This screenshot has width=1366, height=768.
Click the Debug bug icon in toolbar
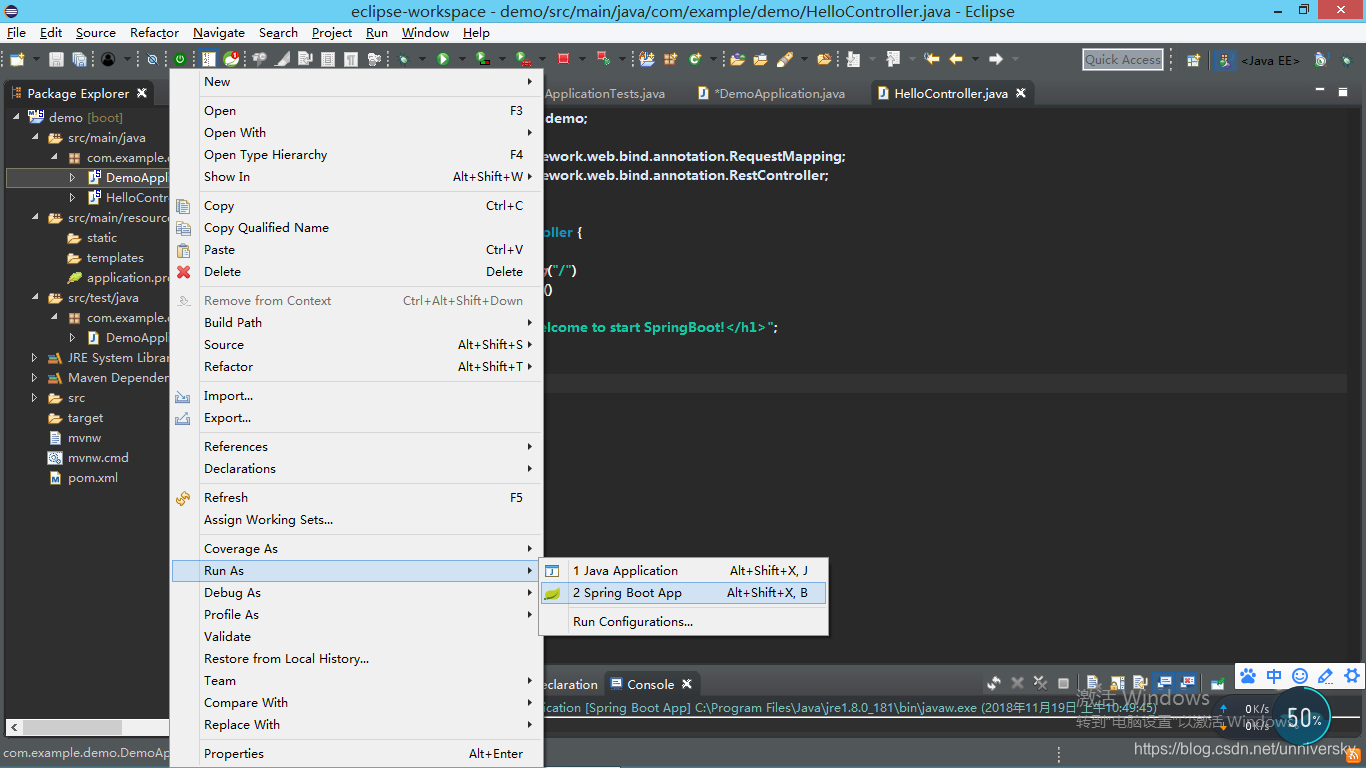click(x=403, y=59)
